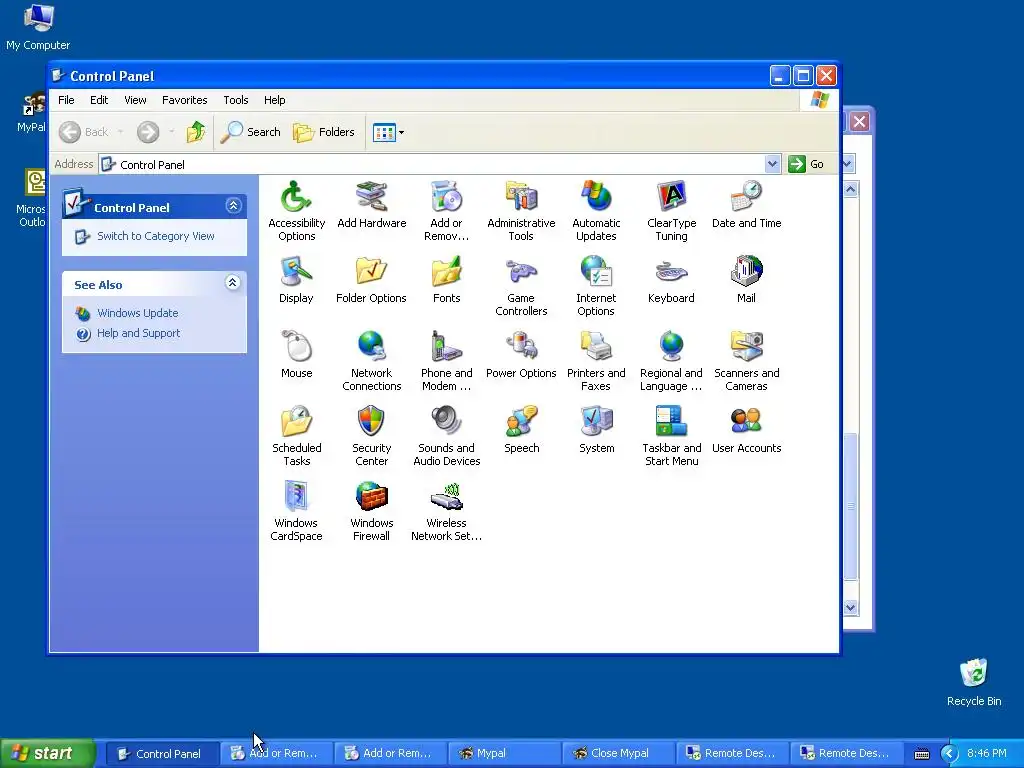The image size is (1024, 768).
Task: Click Switch to Category View link
Action: pos(155,236)
